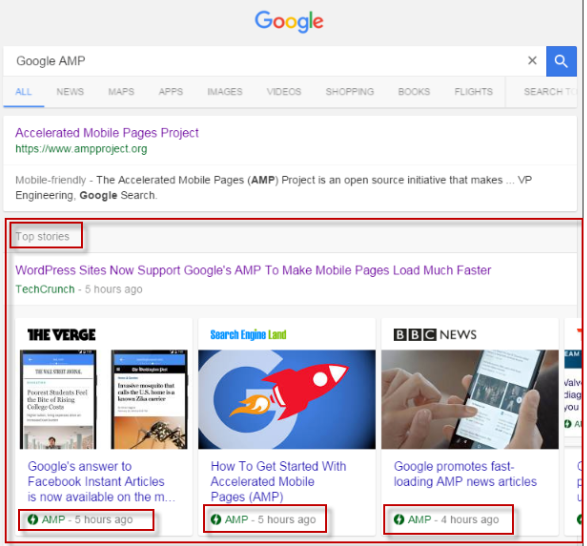
Task: Click the Mobile-friendly snippet description text
Action: click(x=273, y=188)
